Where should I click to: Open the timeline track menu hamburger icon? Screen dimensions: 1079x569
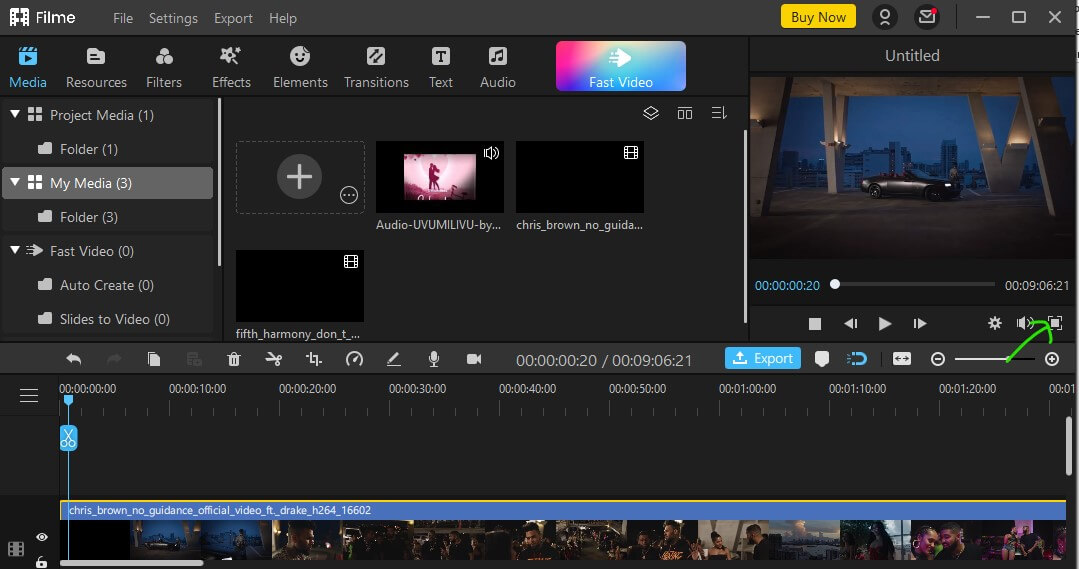29,396
